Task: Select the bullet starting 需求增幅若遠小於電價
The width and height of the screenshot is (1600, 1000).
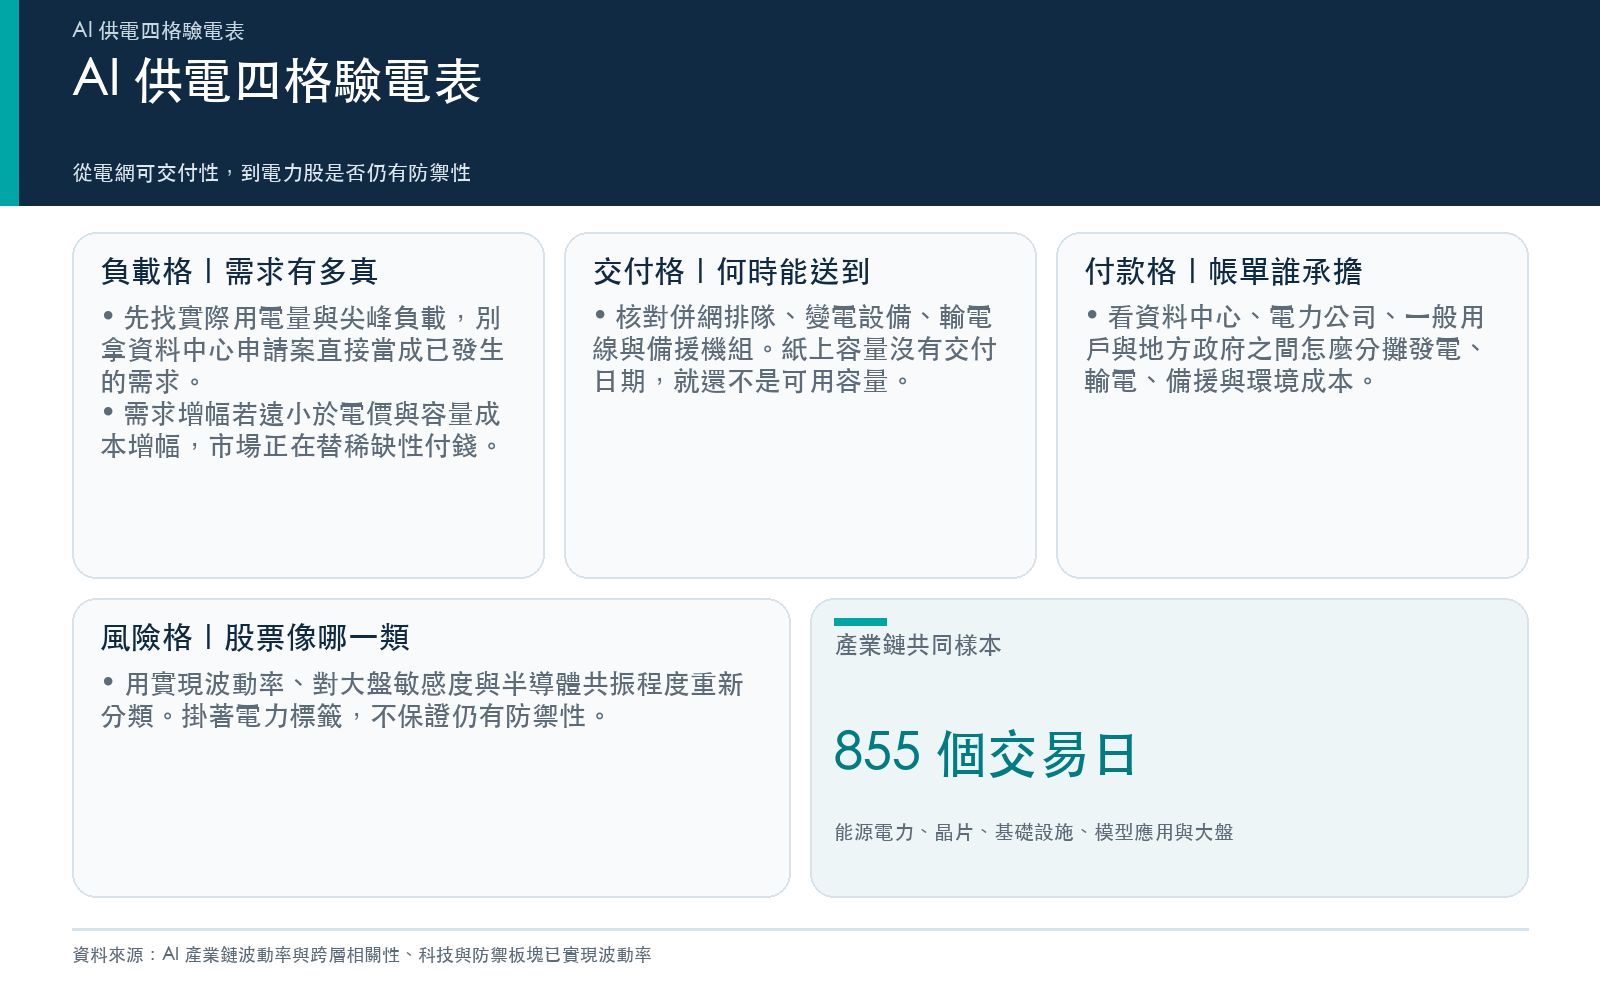Action: pyautogui.click(x=301, y=430)
